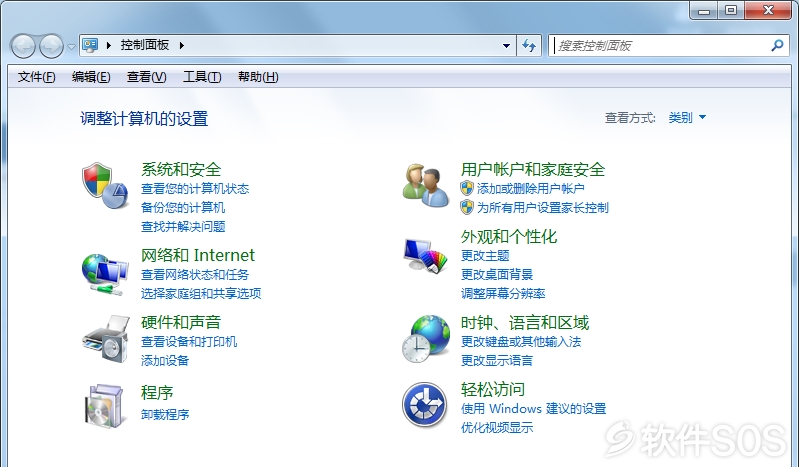Click 优化视频显示 link

coord(497,428)
